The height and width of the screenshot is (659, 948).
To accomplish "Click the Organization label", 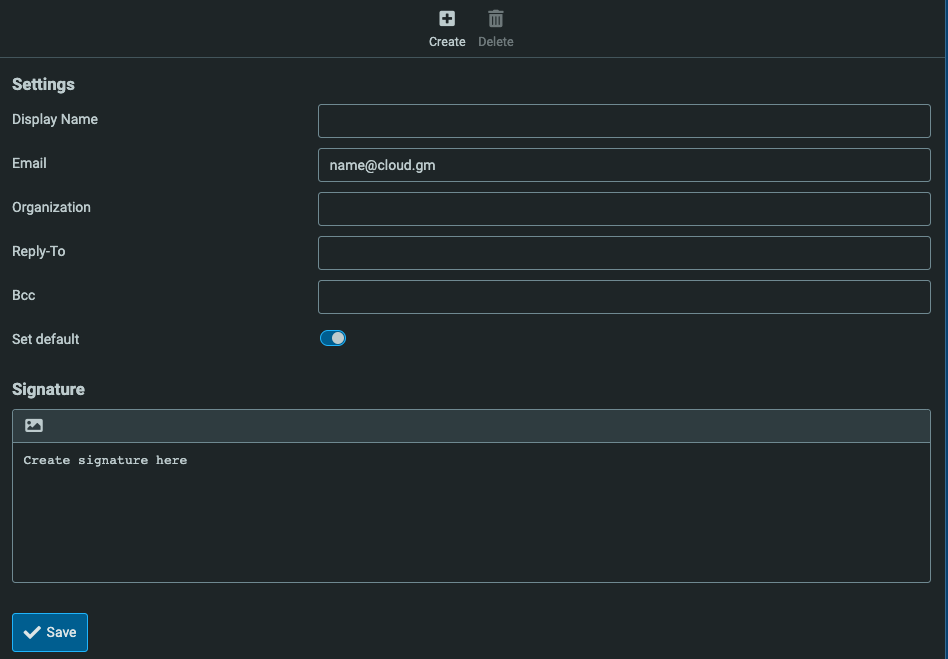I will [51, 207].
